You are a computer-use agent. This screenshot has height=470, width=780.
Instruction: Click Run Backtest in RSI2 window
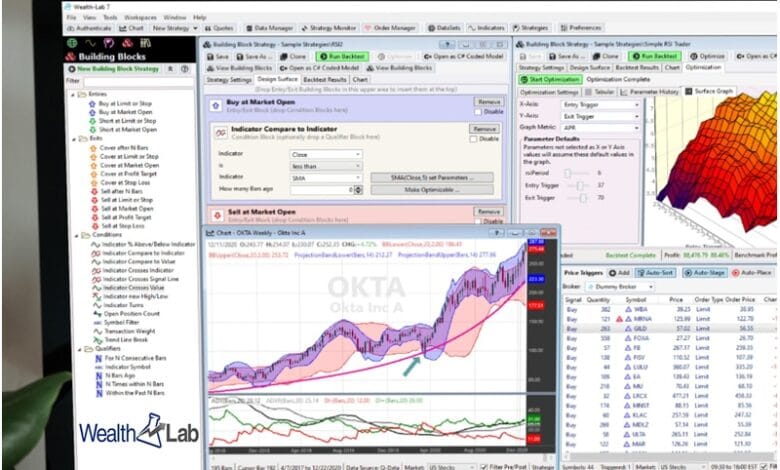pos(349,56)
